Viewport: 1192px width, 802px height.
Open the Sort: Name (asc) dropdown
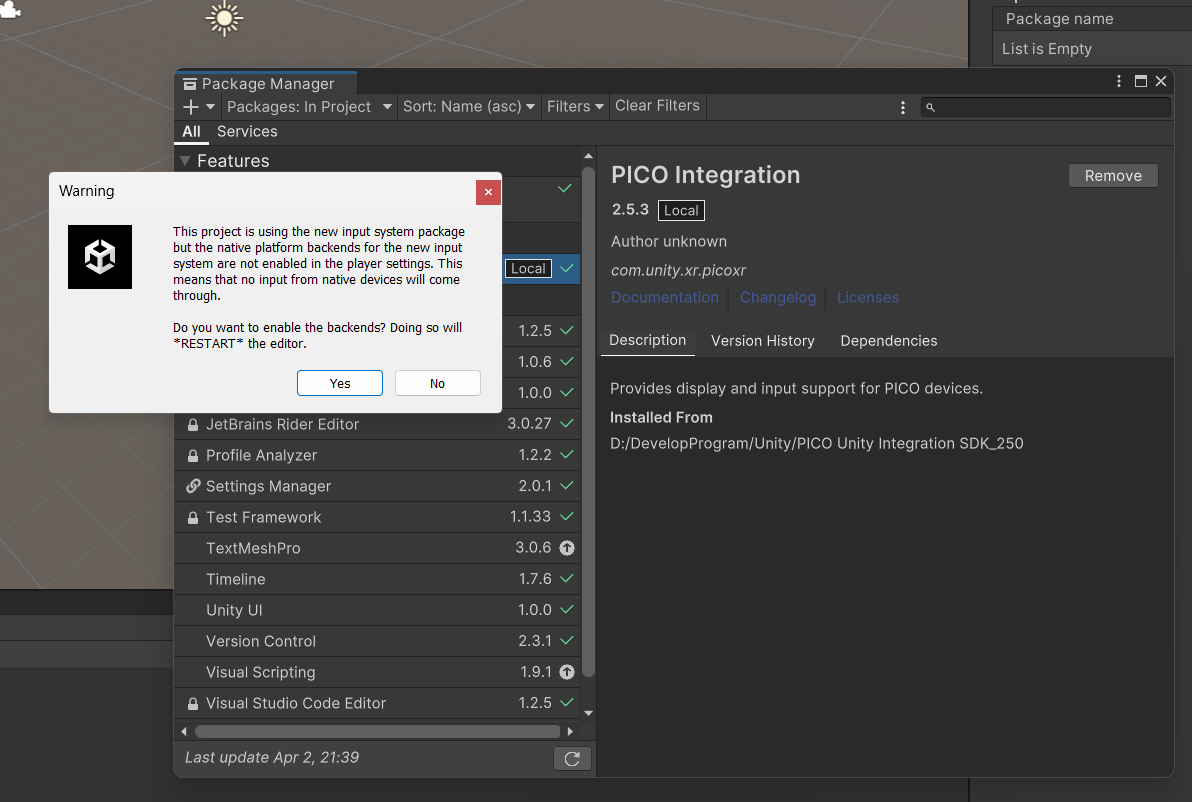(x=469, y=107)
